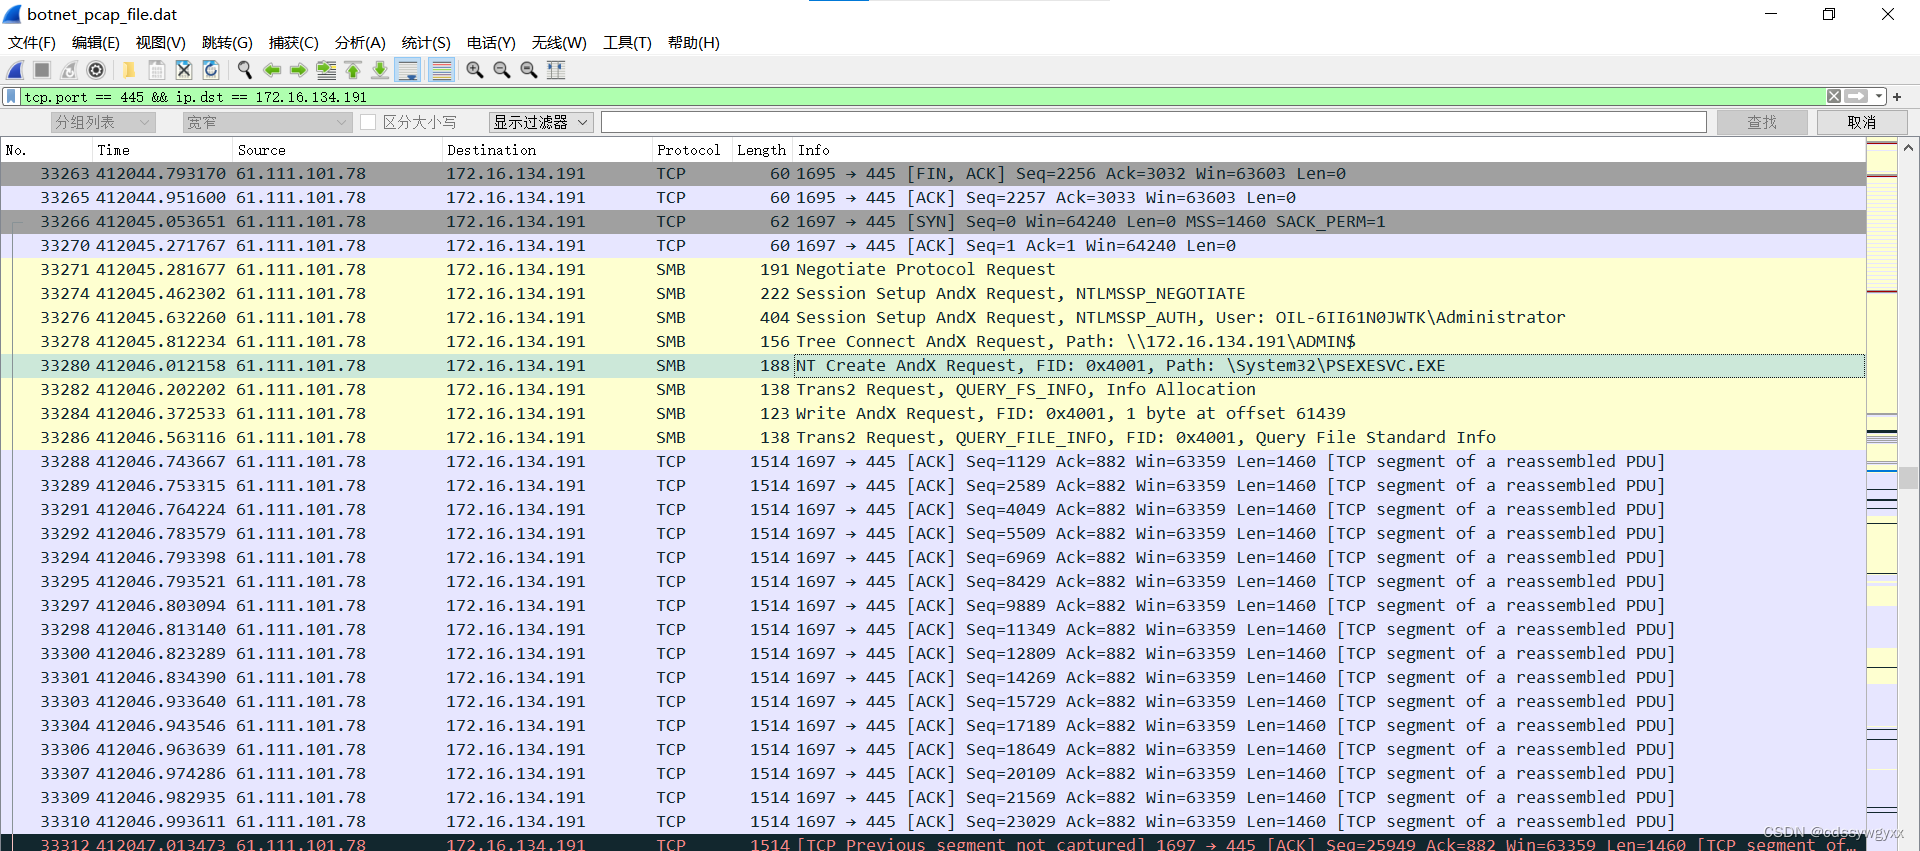Toggle packet list colorize rules icon
This screenshot has height=851, width=1920.
point(441,70)
